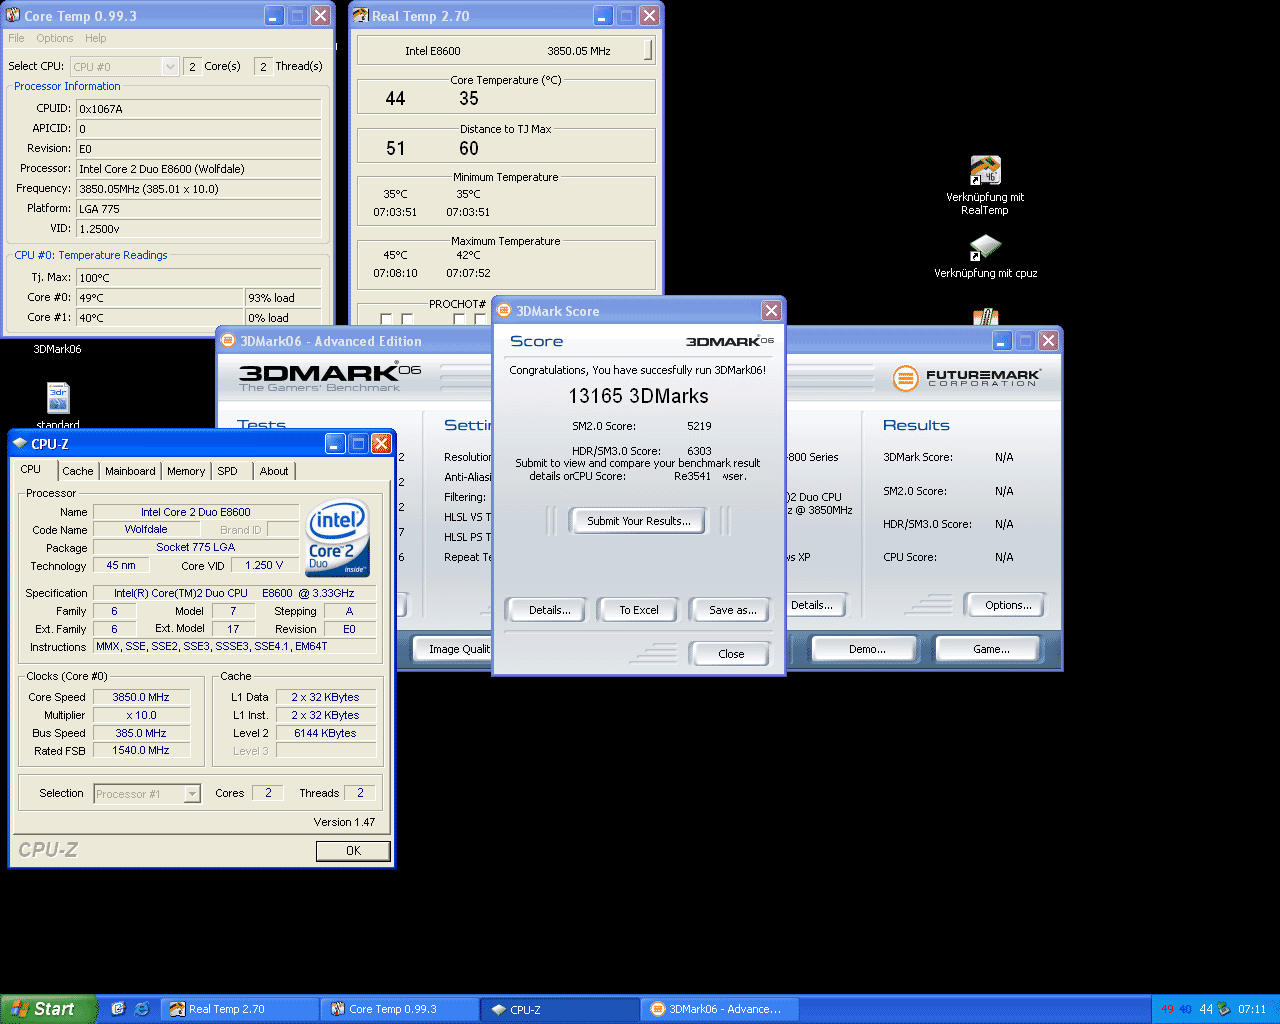
Task: Toggle the third PROCHOT# checkbox
Action: tap(458, 320)
